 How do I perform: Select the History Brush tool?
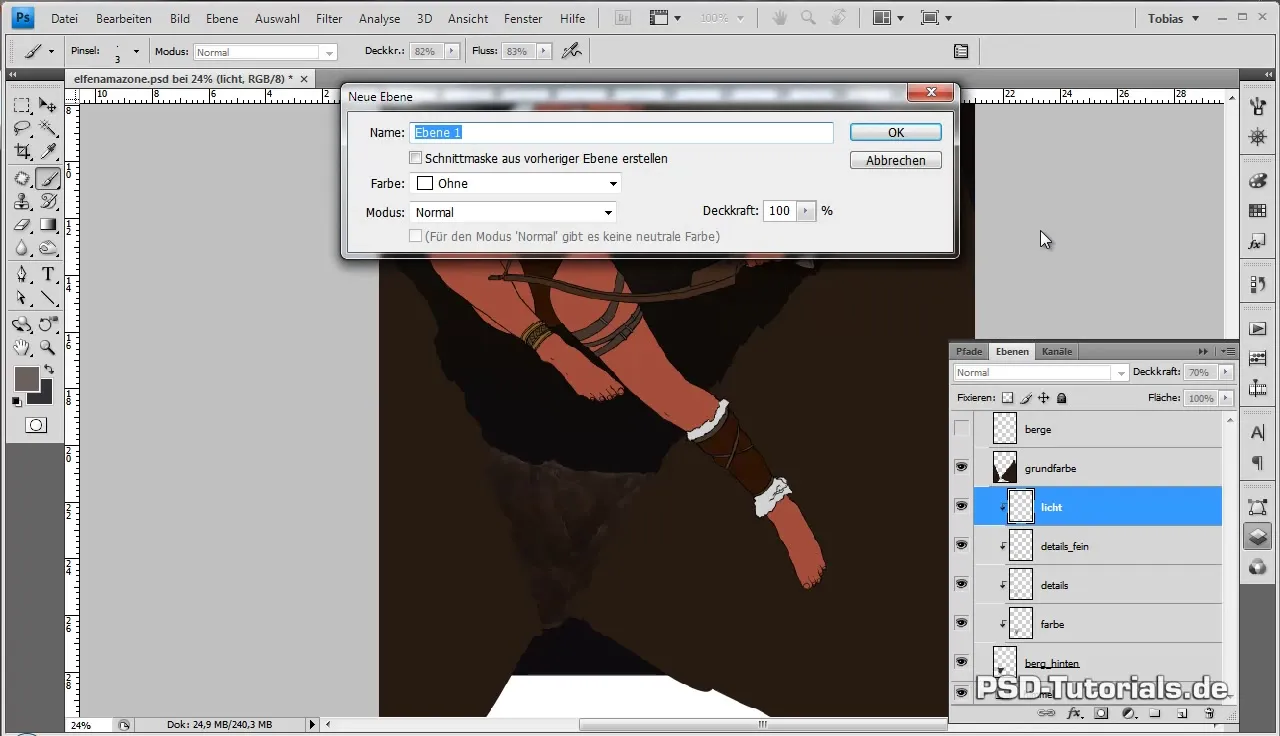pyautogui.click(x=47, y=201)
